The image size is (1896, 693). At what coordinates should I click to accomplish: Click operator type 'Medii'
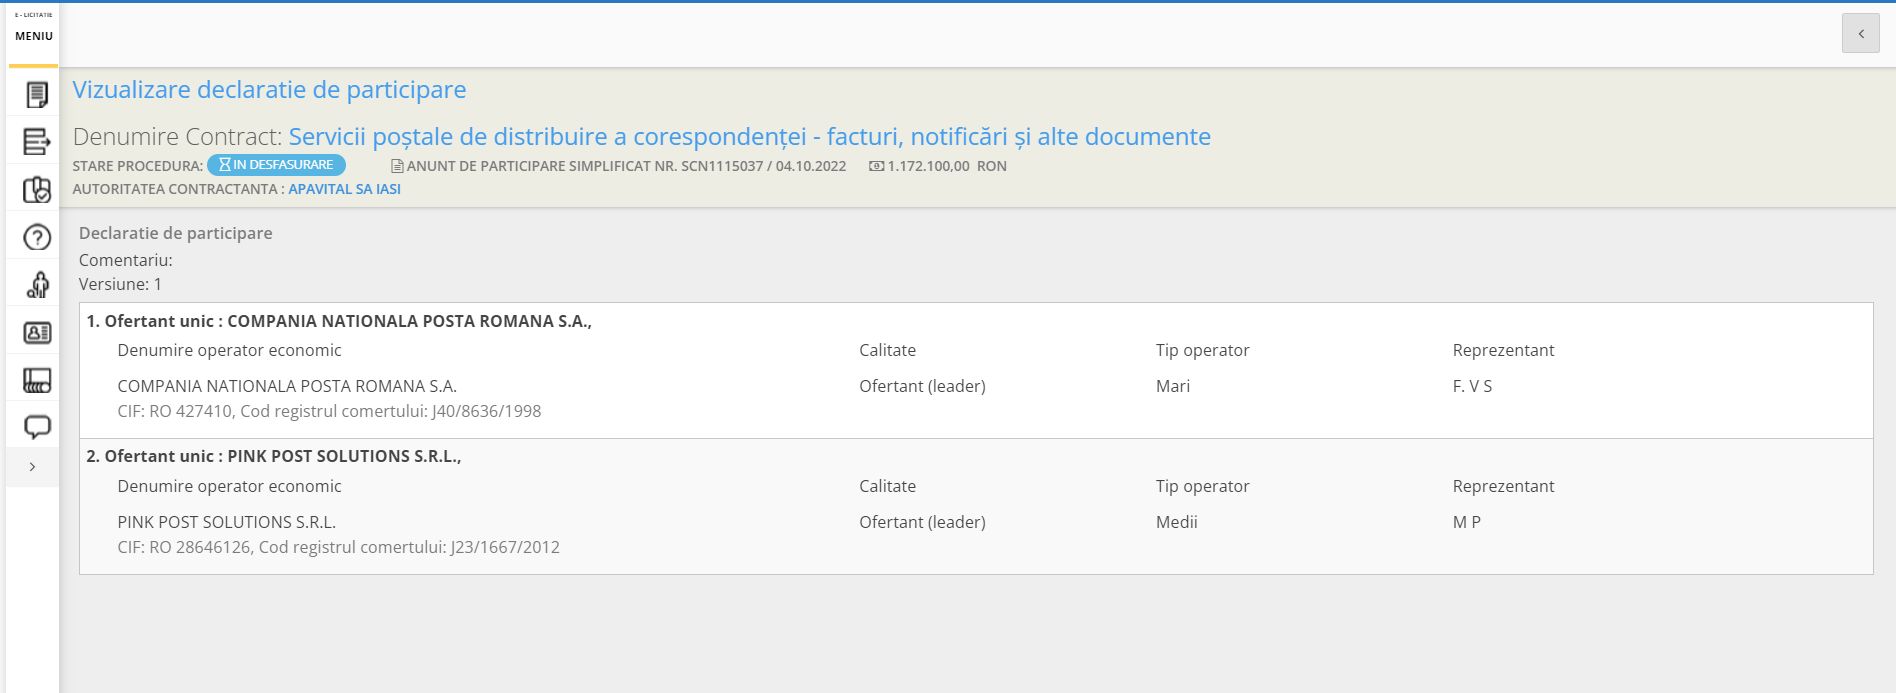pos(1177,522)
